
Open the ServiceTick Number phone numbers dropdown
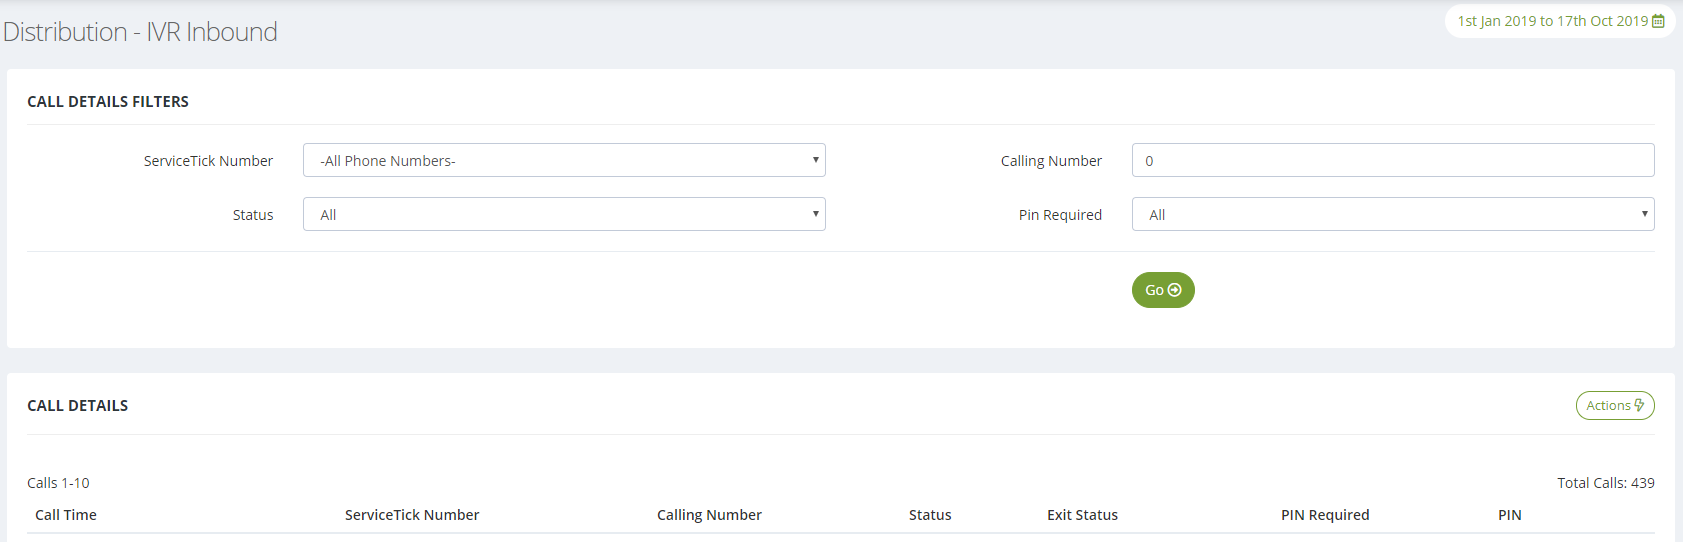pos(564,160)
